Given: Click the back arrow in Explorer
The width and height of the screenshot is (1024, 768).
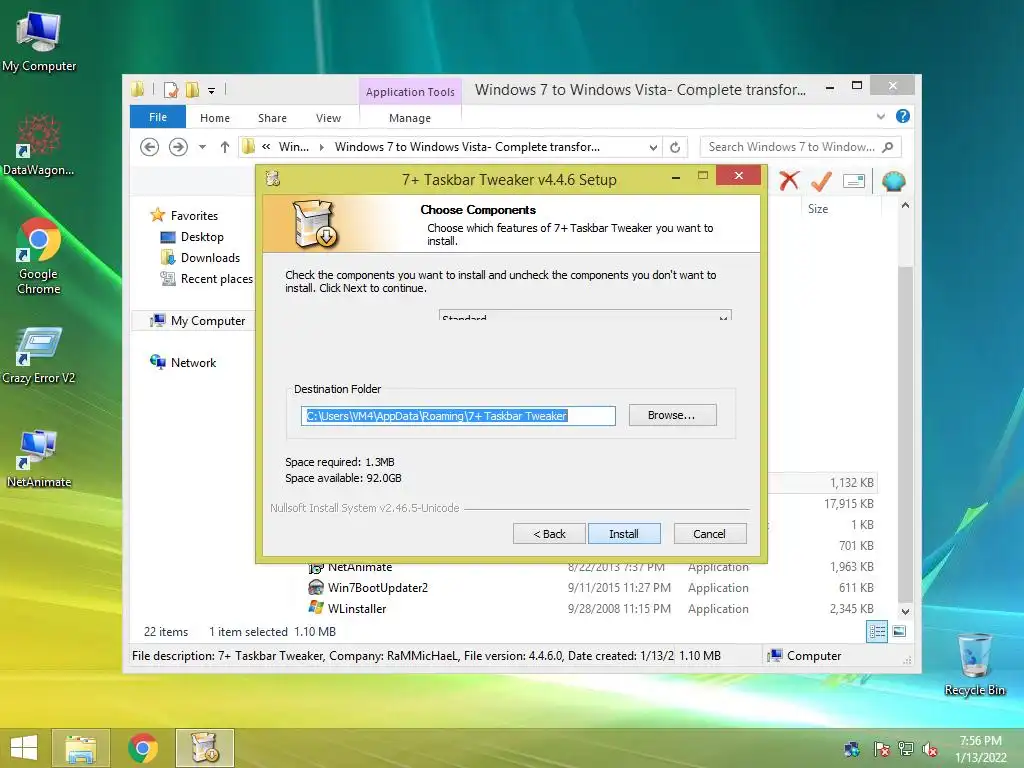Looking at the screenshot, I should click(x=150, y=147).
